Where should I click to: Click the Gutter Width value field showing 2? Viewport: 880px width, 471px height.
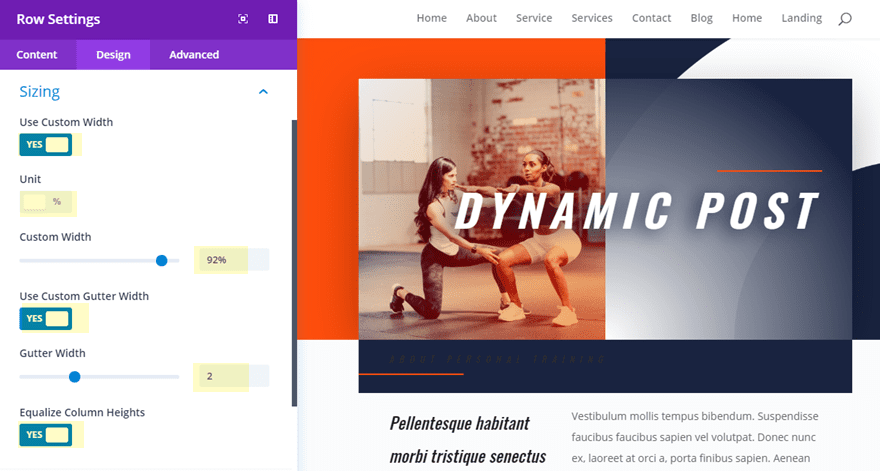coord(232,376)
